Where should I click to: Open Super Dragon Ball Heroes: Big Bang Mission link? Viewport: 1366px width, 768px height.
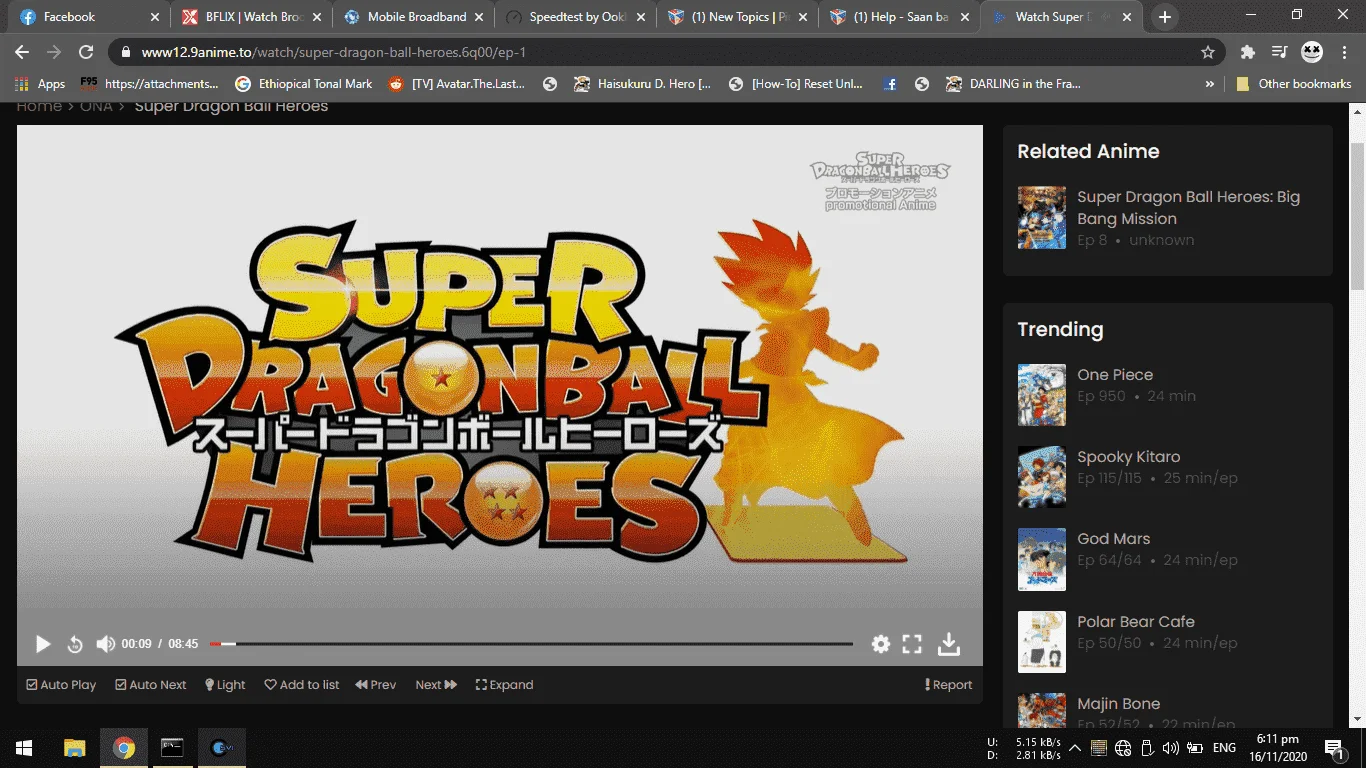pyautogui.click(x=1188, y=208)
